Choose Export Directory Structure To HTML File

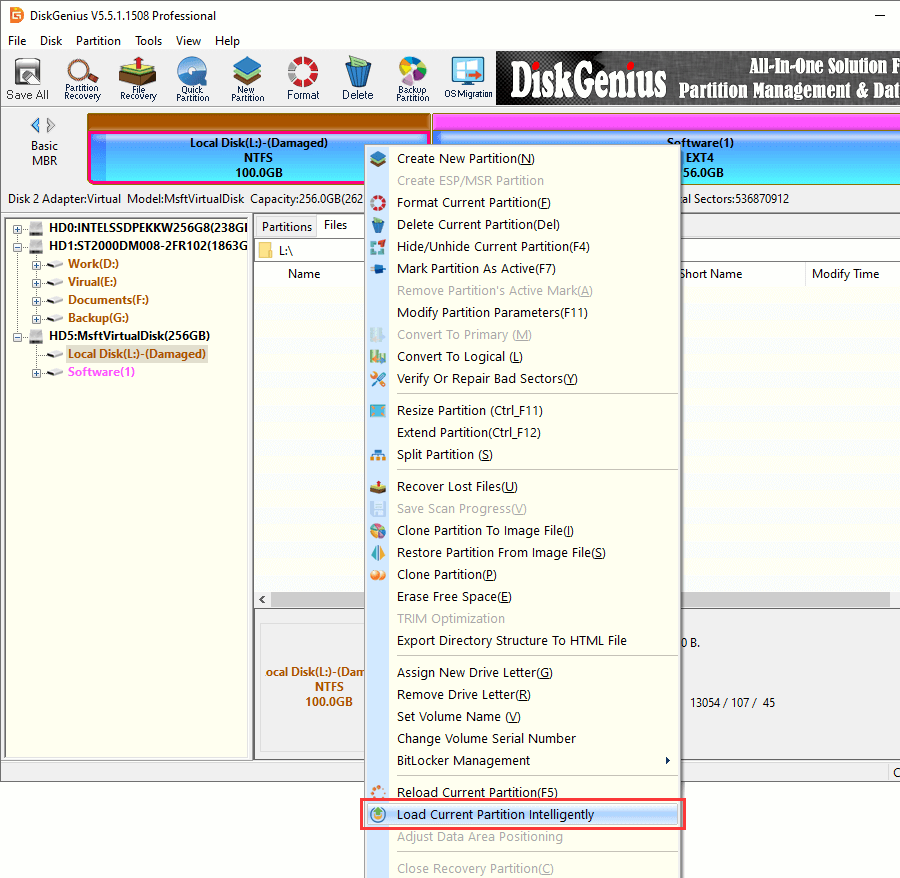(522, 641)
